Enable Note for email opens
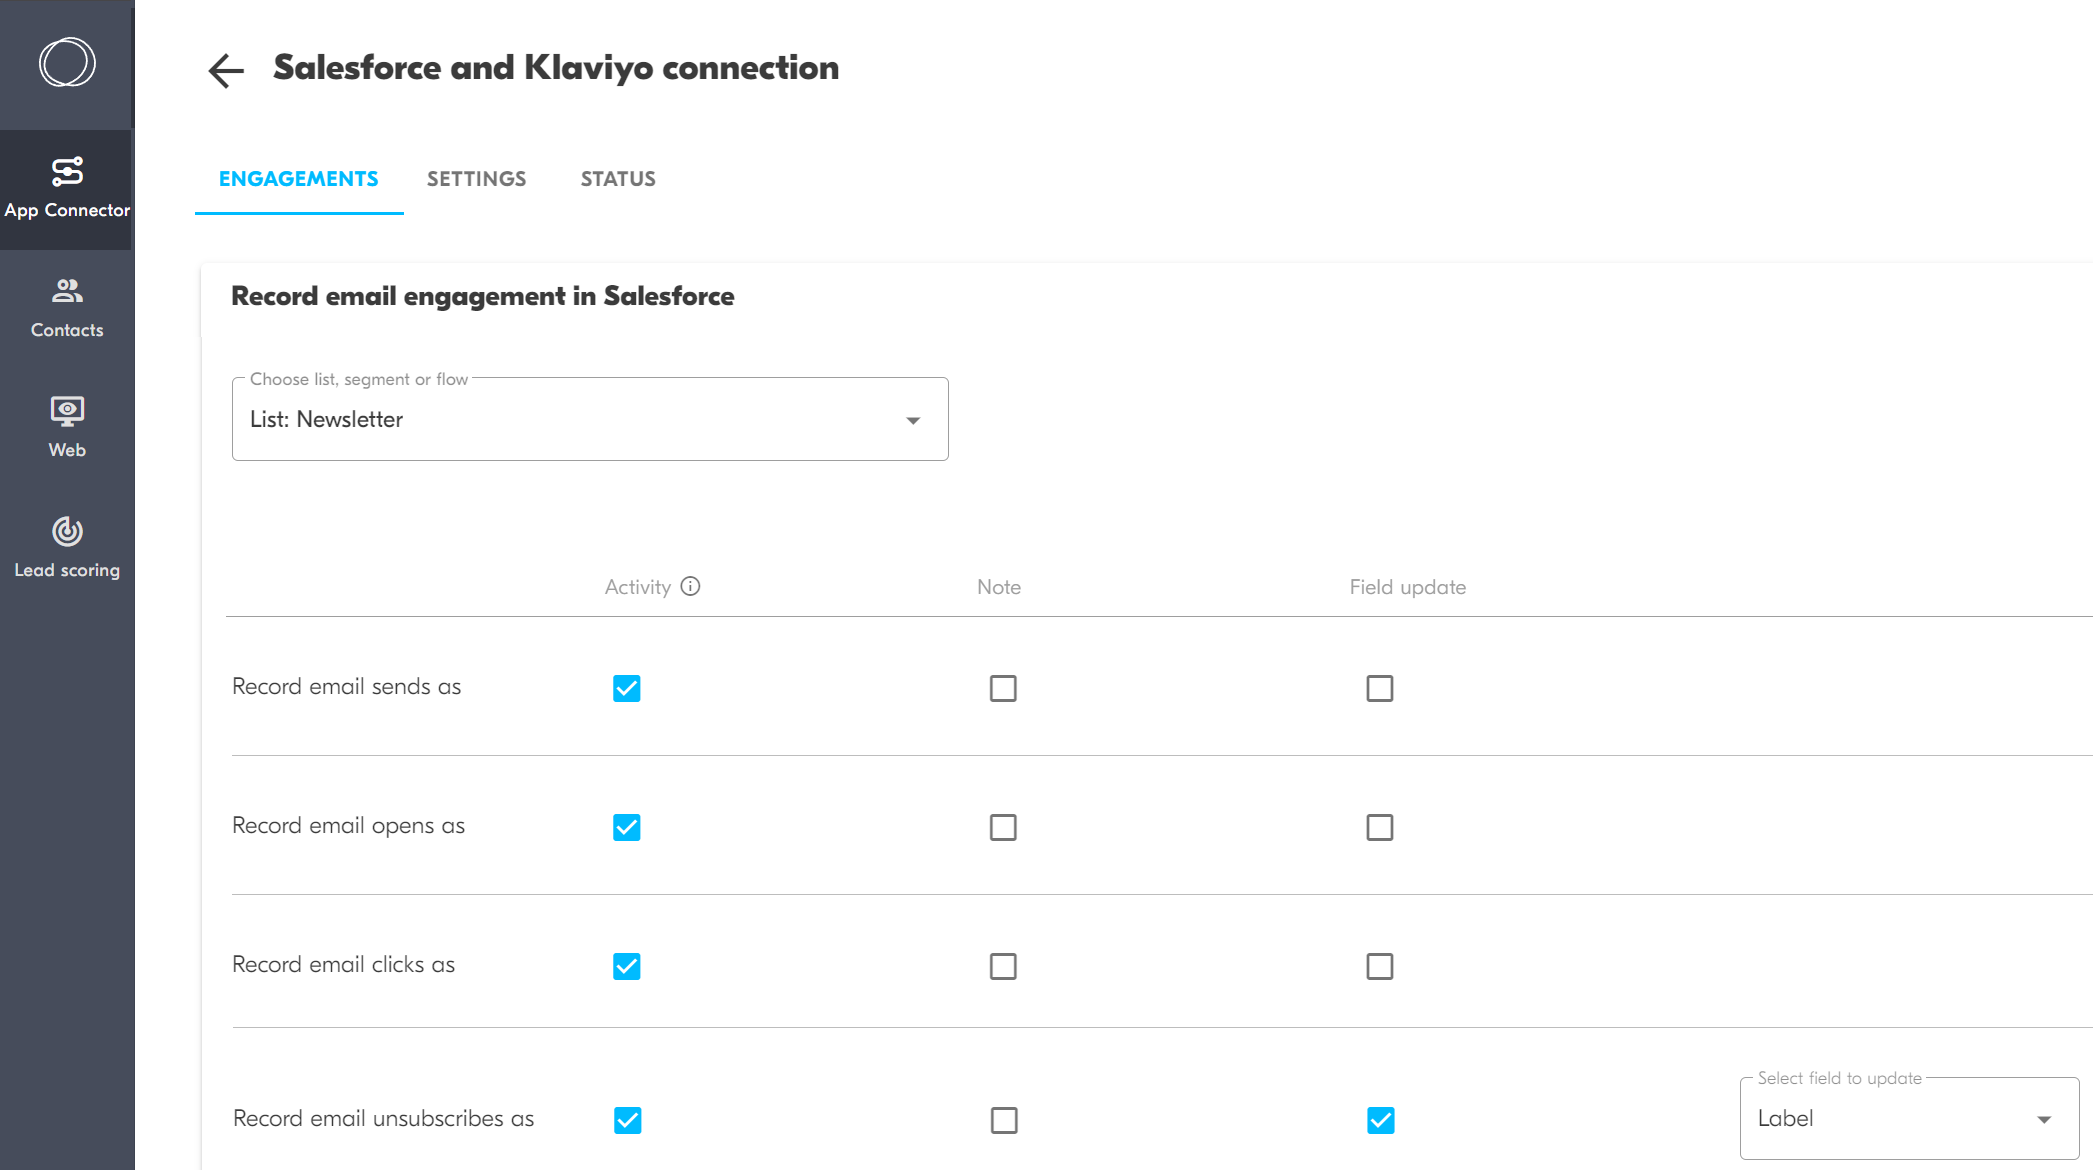 click(1003, 827)
